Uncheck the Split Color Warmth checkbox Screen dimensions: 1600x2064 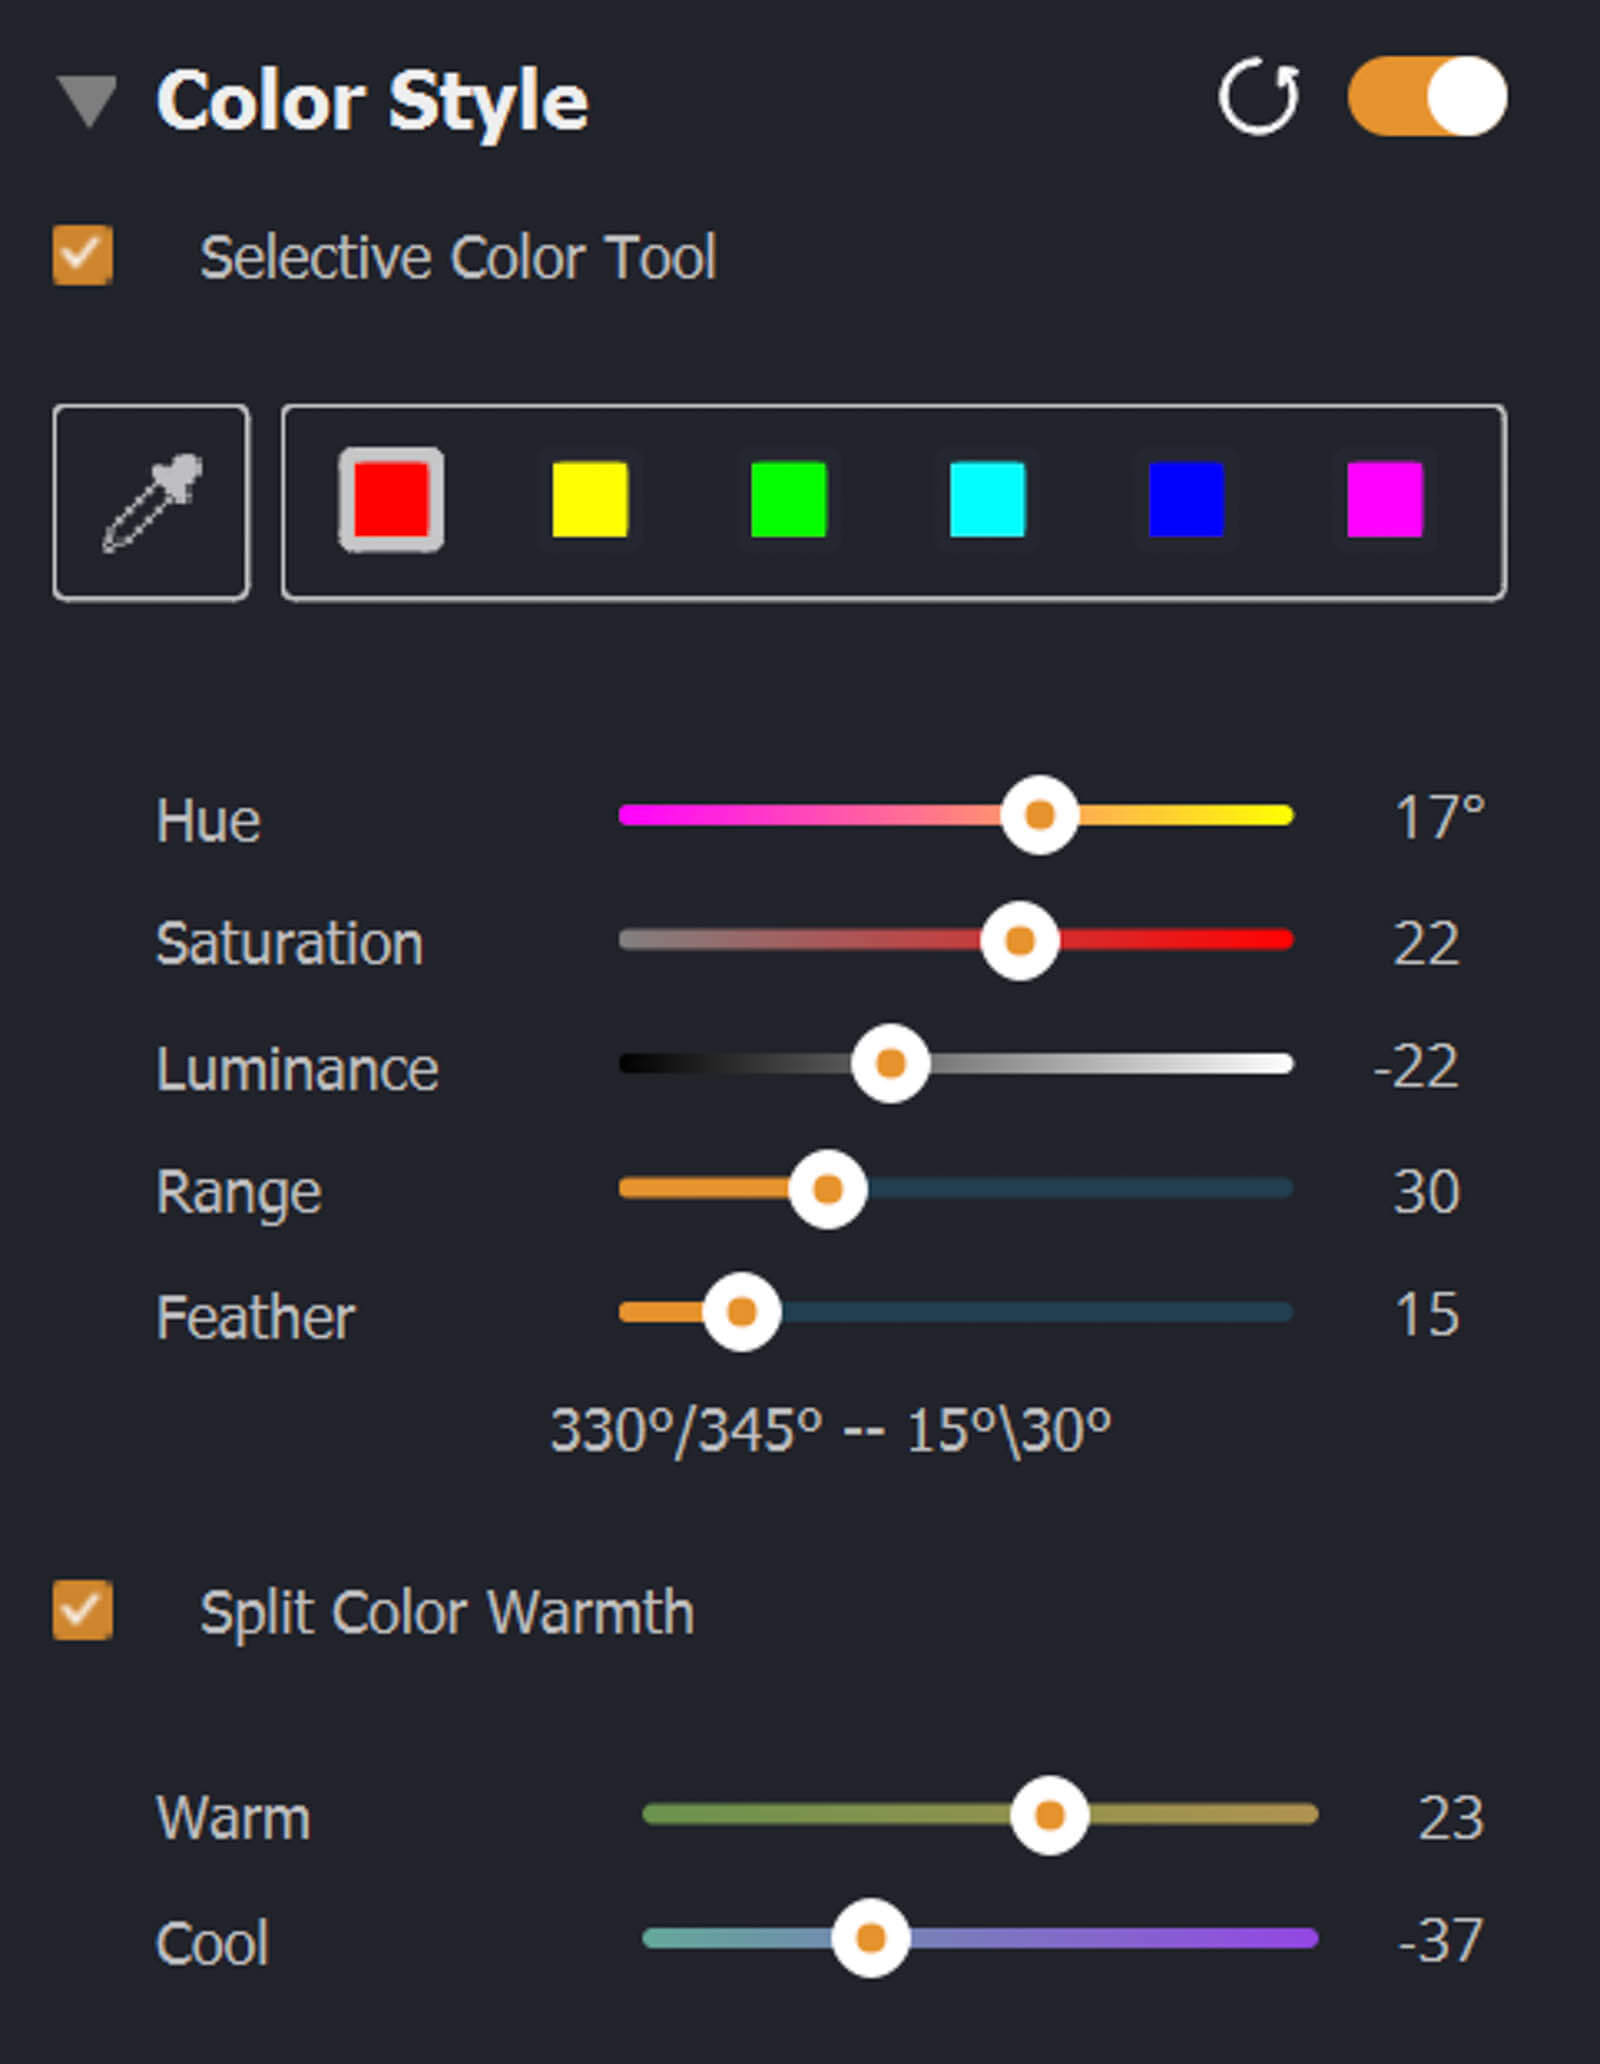pyautogui.click(x=83, y=1611)
